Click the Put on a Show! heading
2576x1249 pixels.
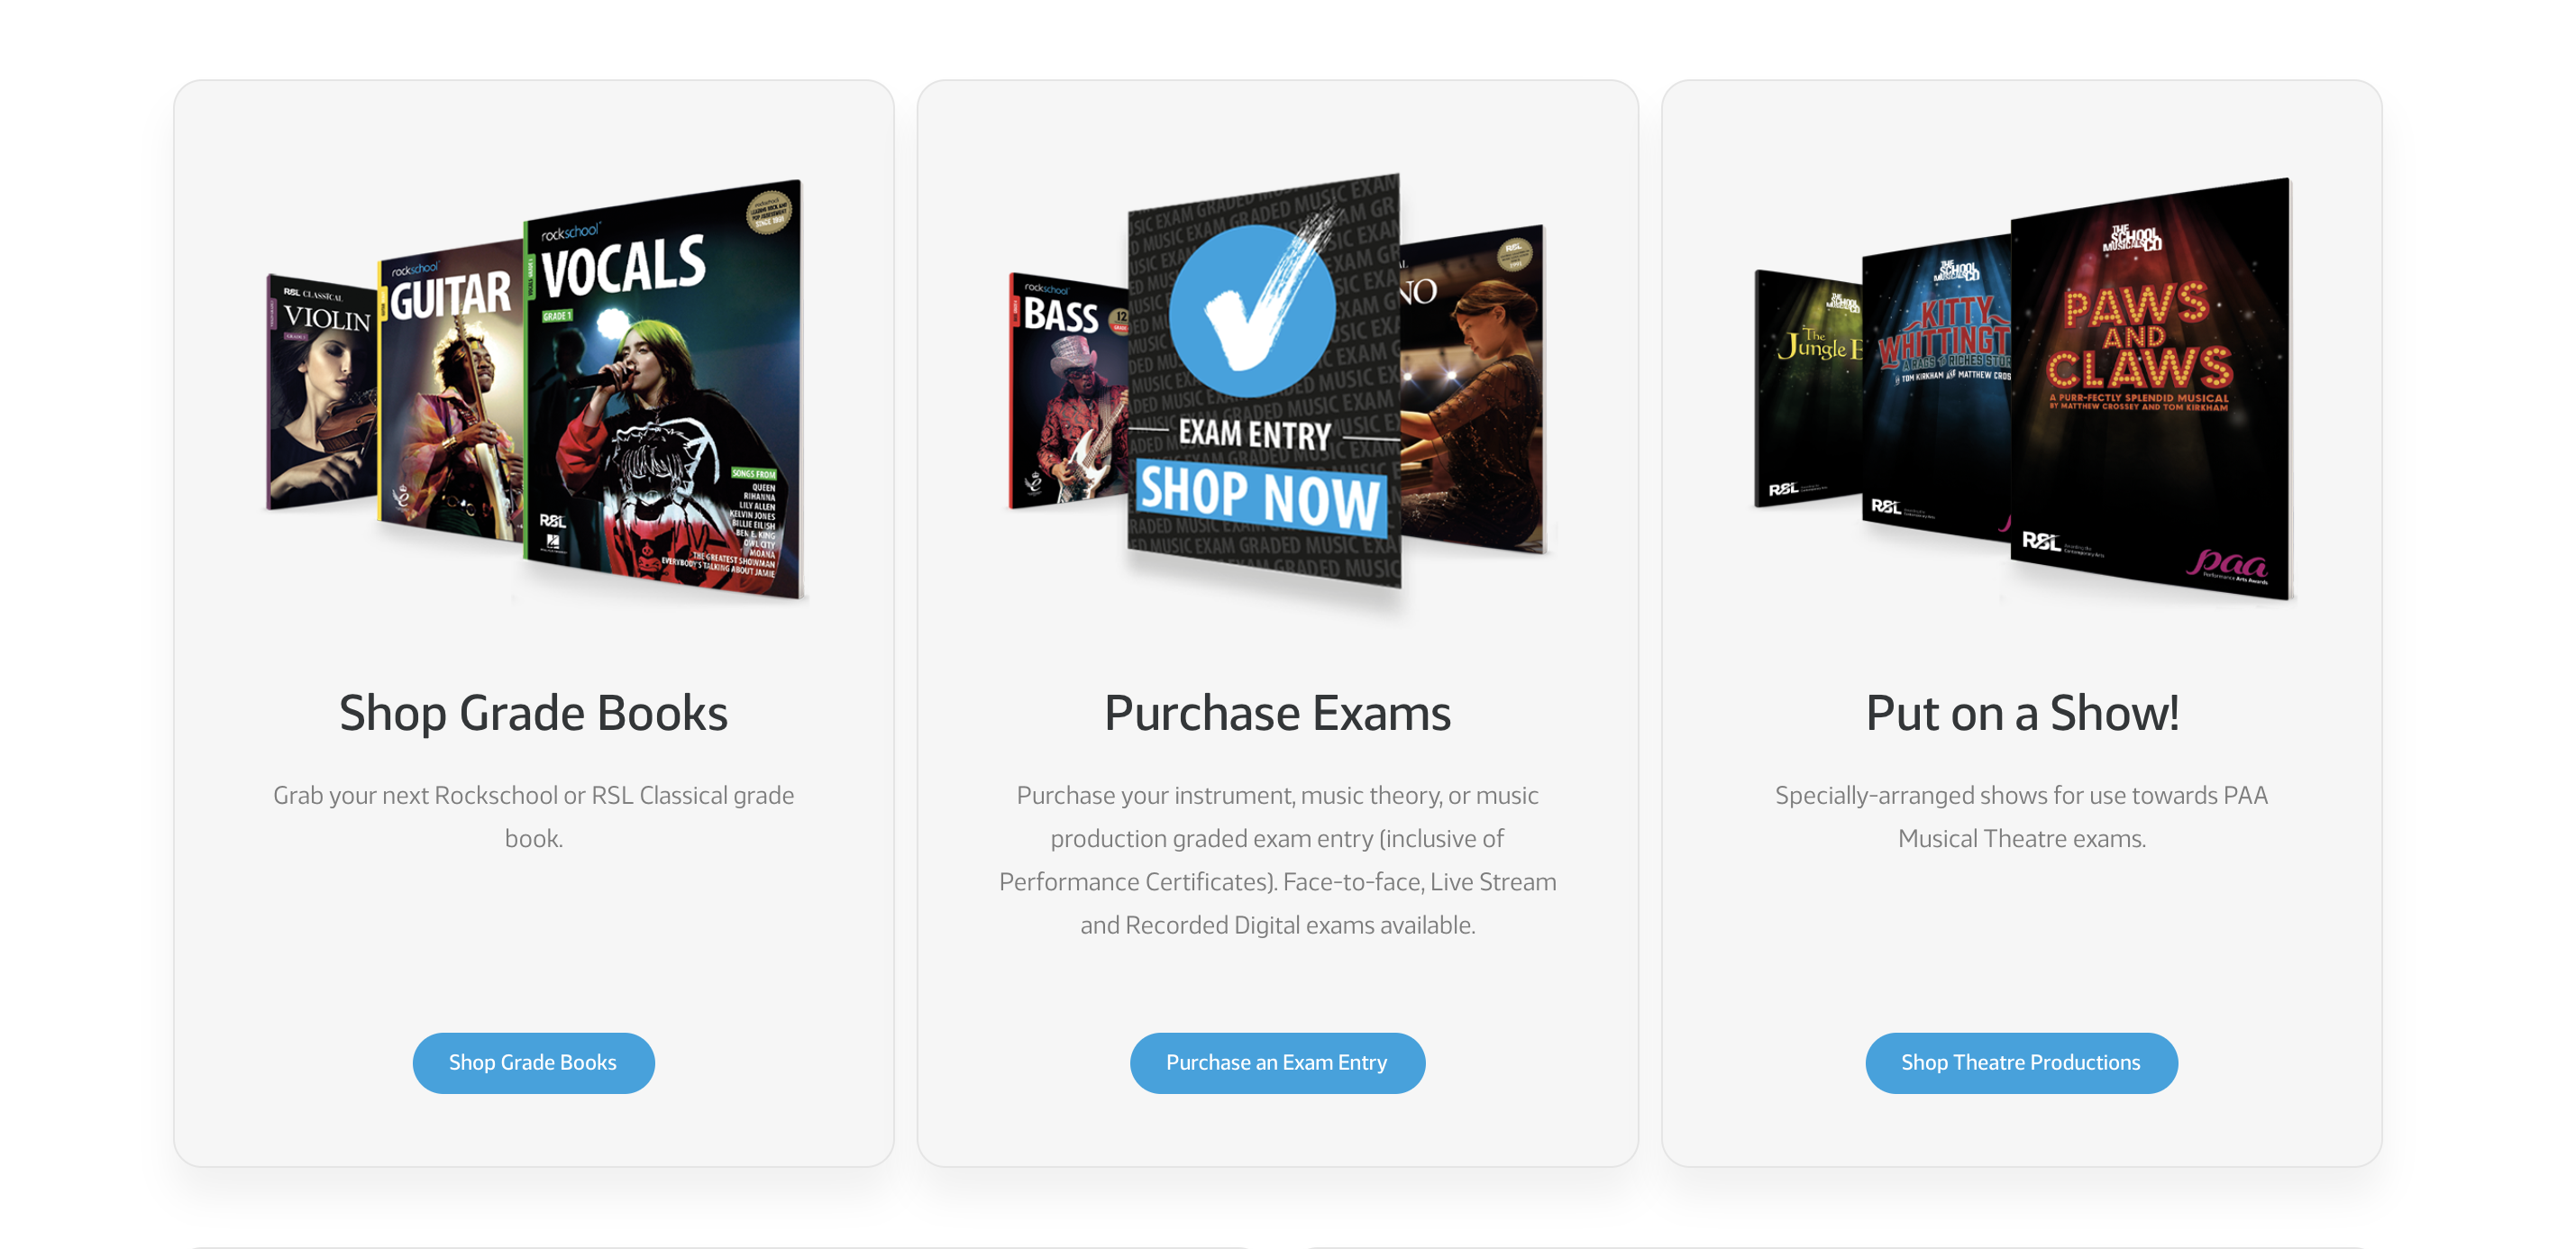[x=2021, y=714]
